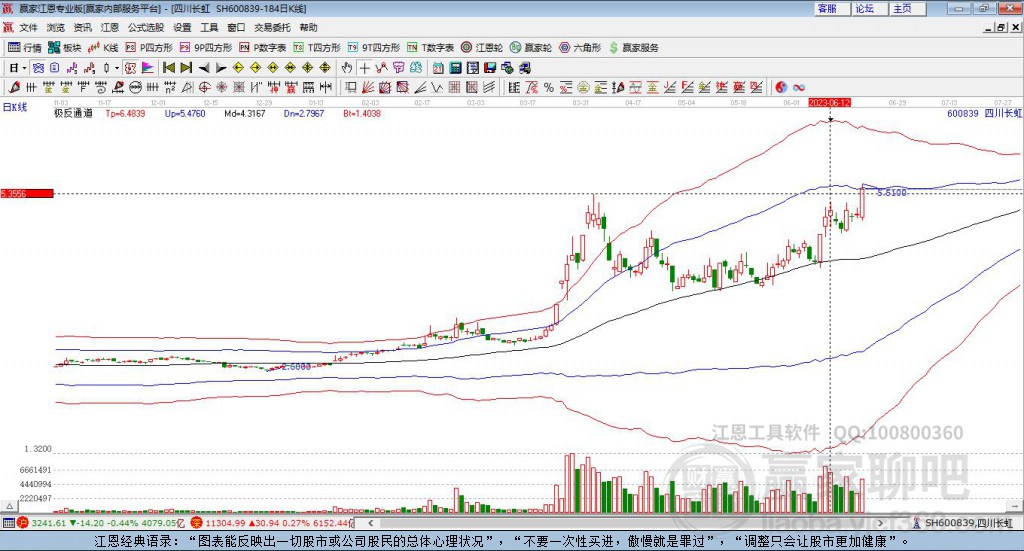Select the crosshair cursor tool
1024x551 pixels.
pos(365,68)
